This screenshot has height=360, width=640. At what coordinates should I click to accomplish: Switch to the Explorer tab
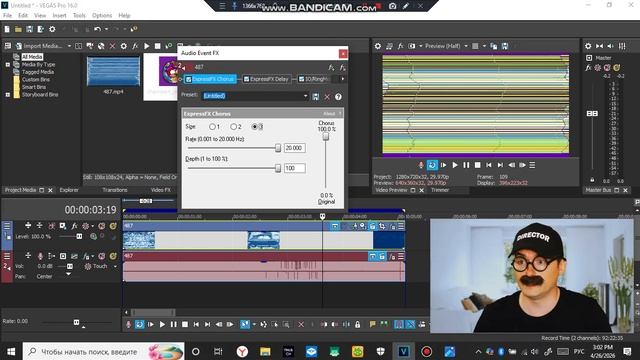click(69, 190)
